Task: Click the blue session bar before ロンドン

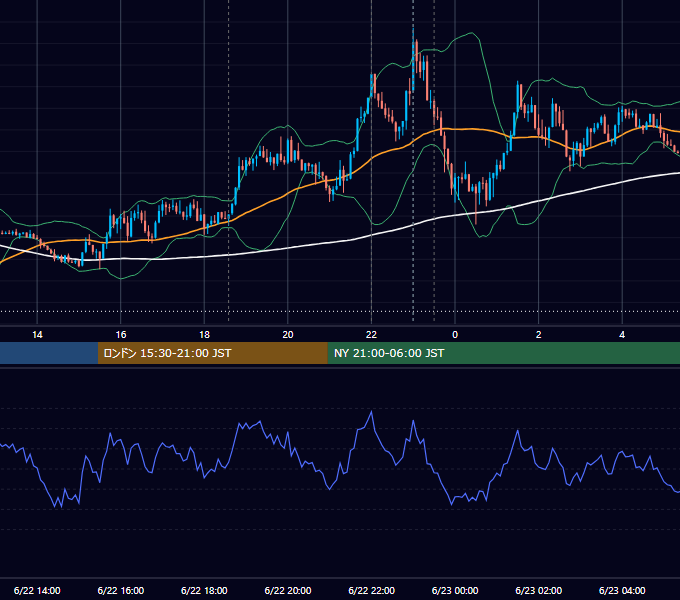Action: (49, 353)
